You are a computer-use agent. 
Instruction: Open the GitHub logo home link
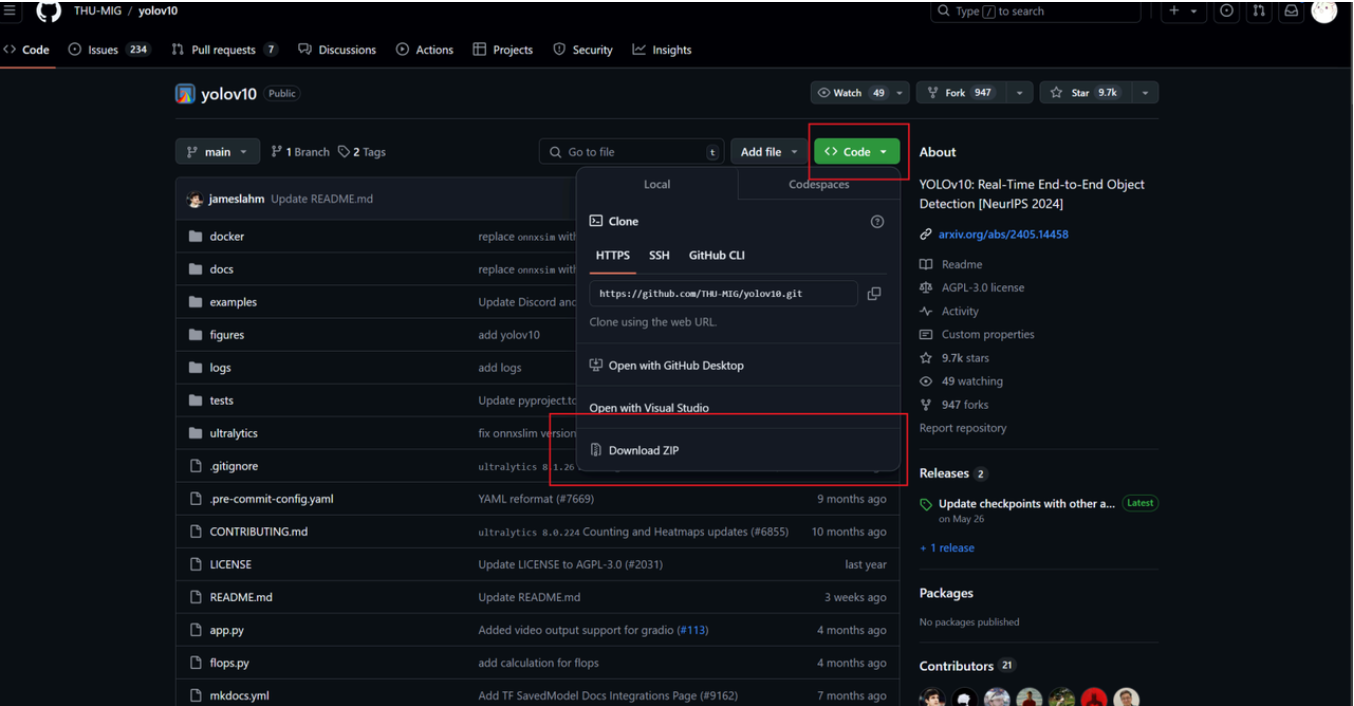[x=48, y=11]
